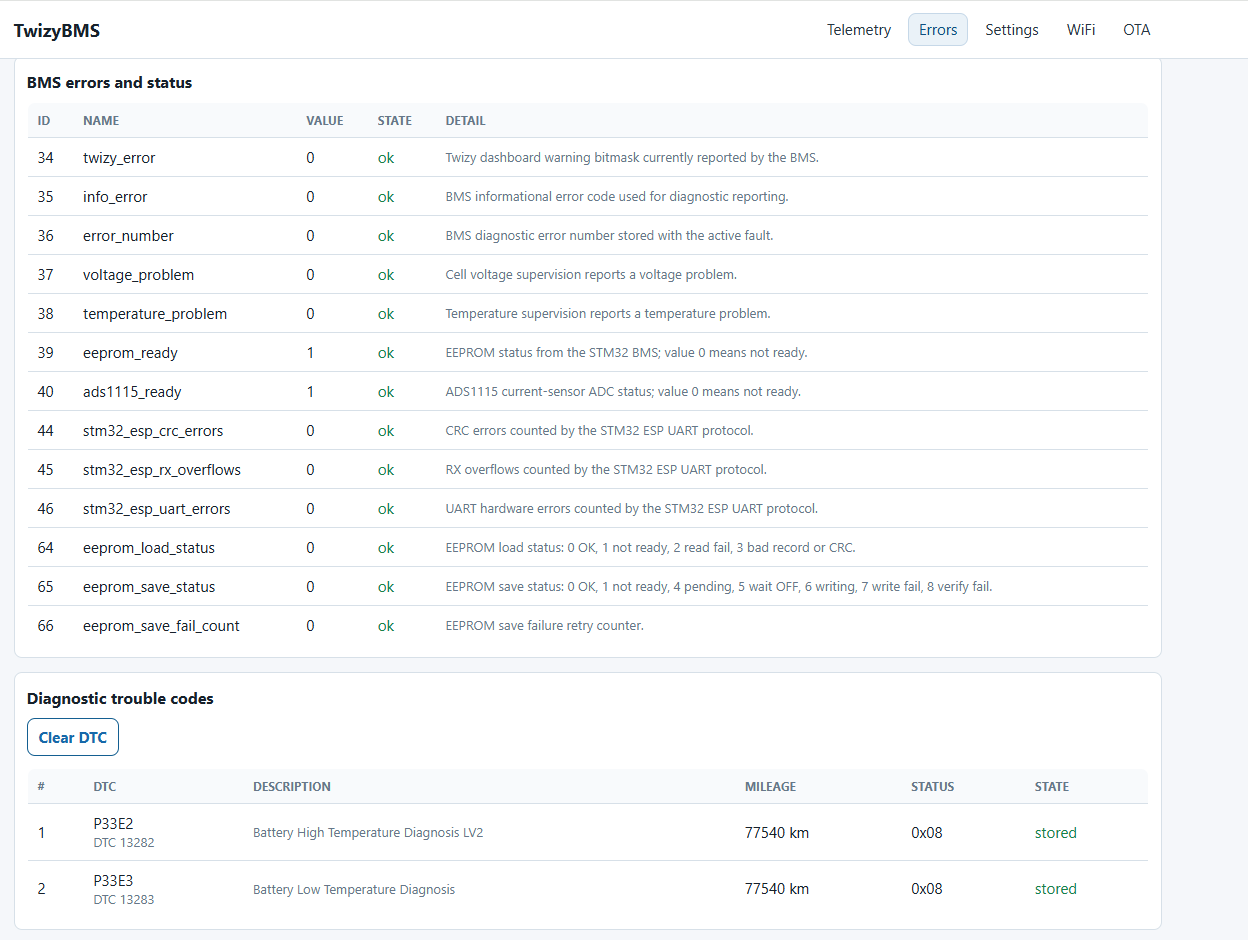Click the Battery Low Temperature Diagnosis description

[354, 889]
